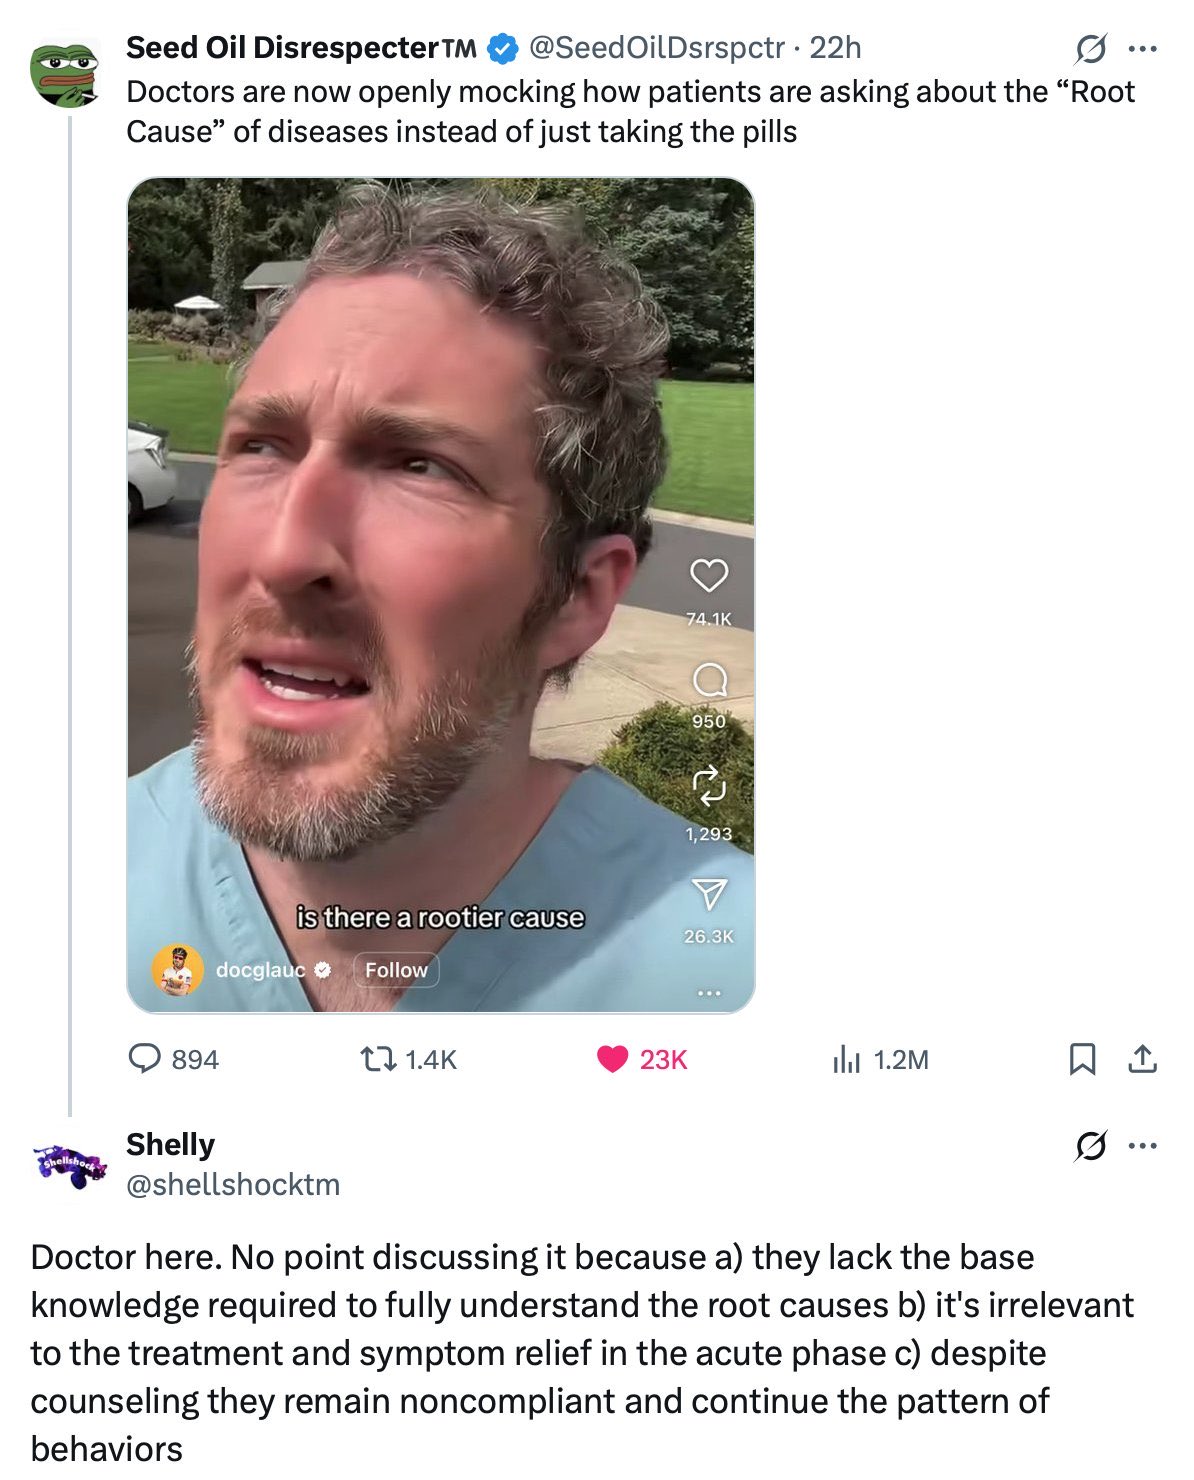Go to @shellshocktm profile handle

point(233,1184)
